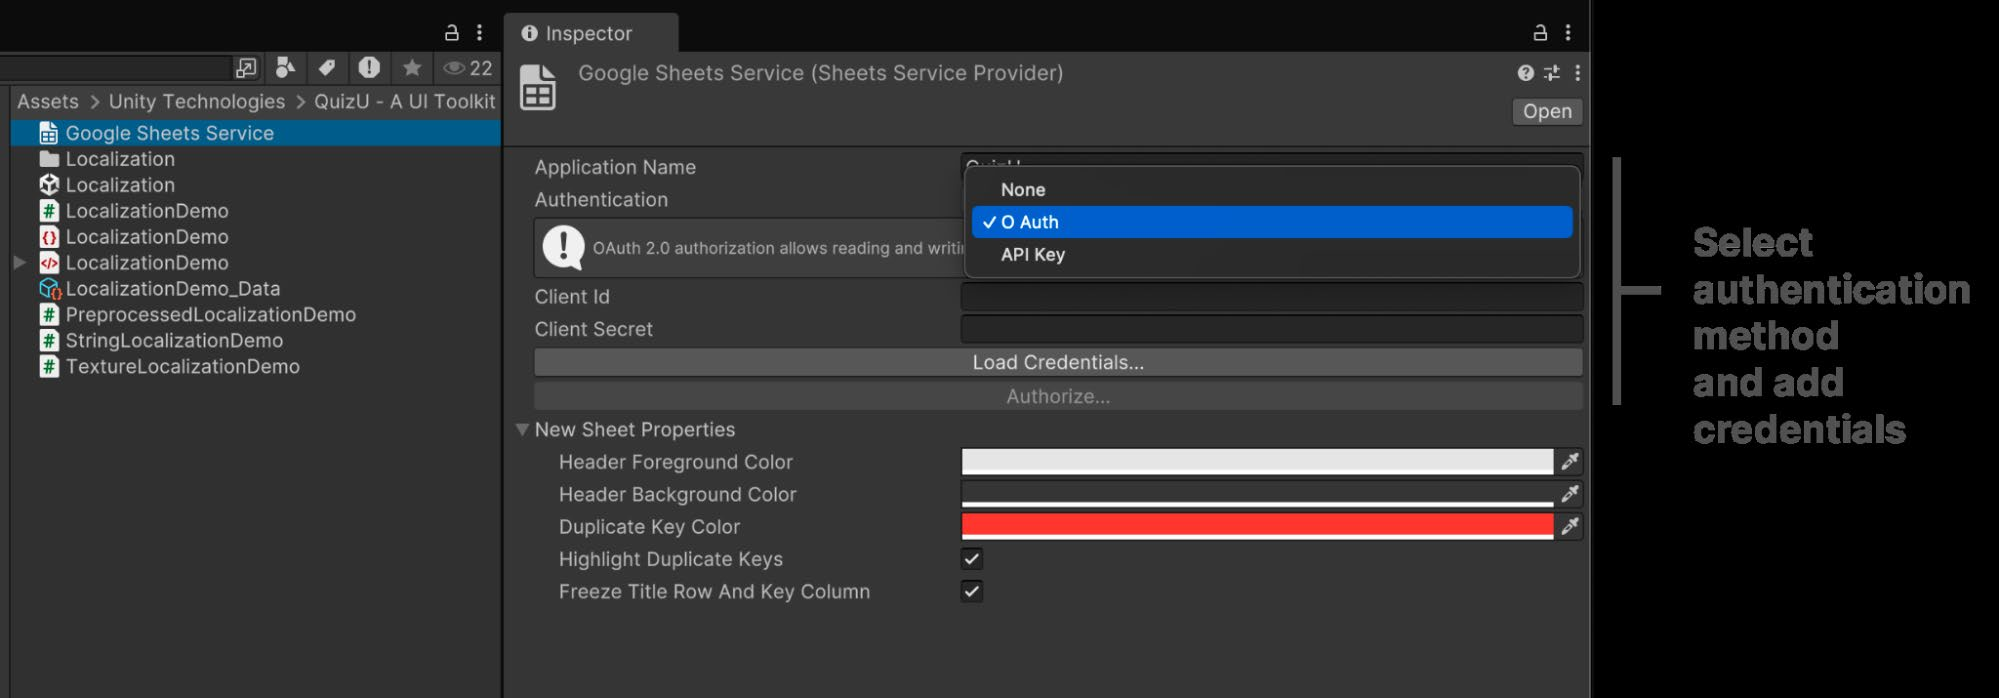The height and width of the screenshot is (698, 1999).
Task: Open the red Duplicate Key Color swatch
Action: pyautogui.click(x=1257, y=526)
